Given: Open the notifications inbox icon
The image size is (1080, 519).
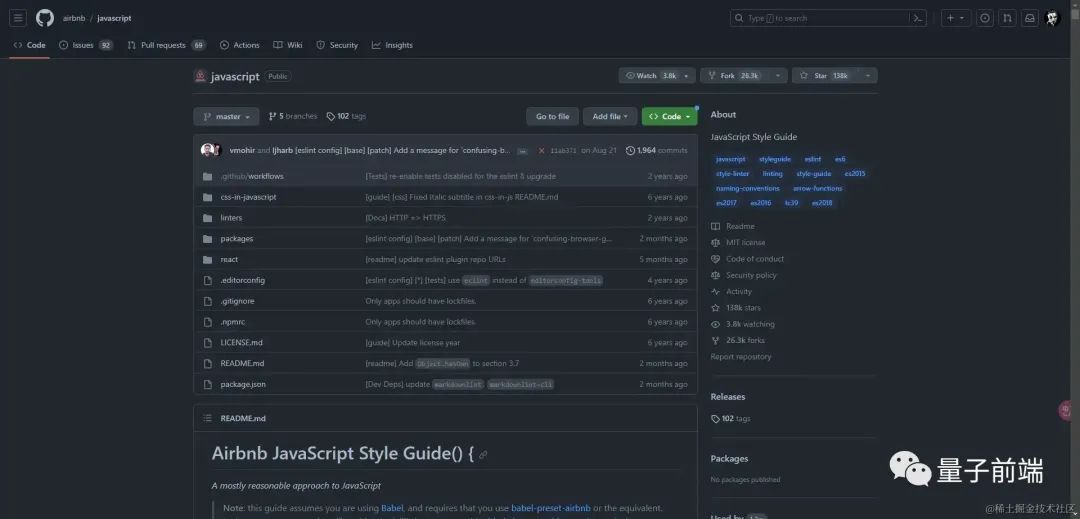Looking at the screenshot, I should pos(1029,18).
